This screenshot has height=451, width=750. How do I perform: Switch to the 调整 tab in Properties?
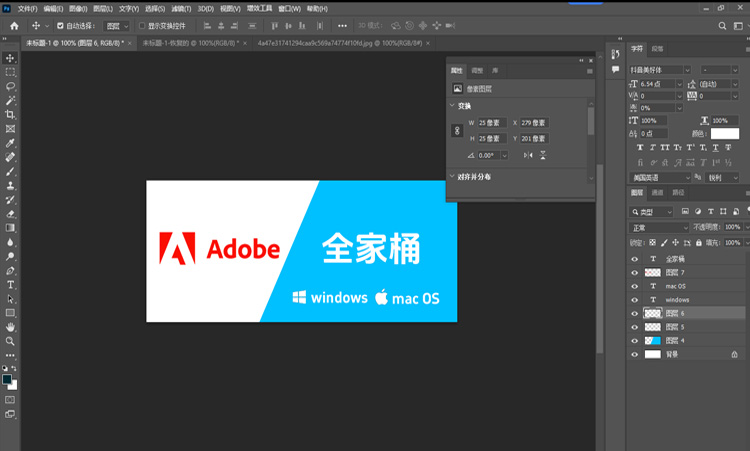[x=477, y=71]
